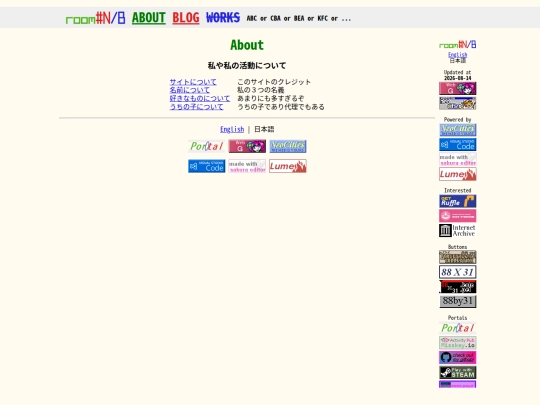The height and width of the screenshot is (405, 540).
Task: Click the あまりにも多すぎるぞ description
Action: [270, 98]
